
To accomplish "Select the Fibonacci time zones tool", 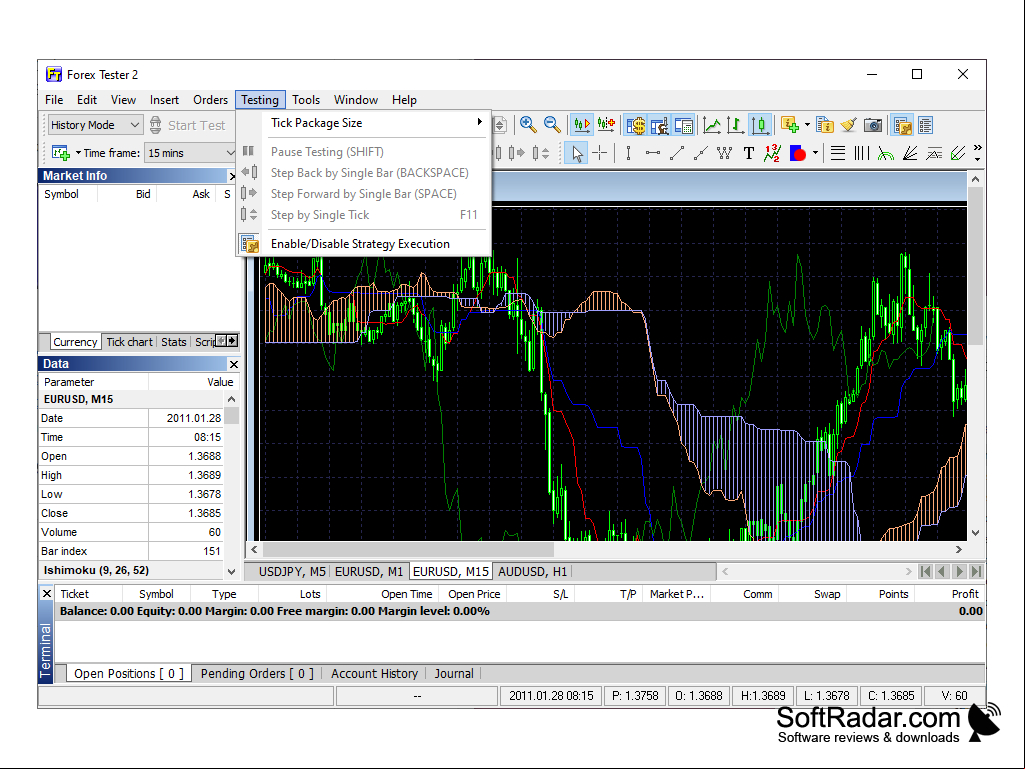I will tap(862, 153).
